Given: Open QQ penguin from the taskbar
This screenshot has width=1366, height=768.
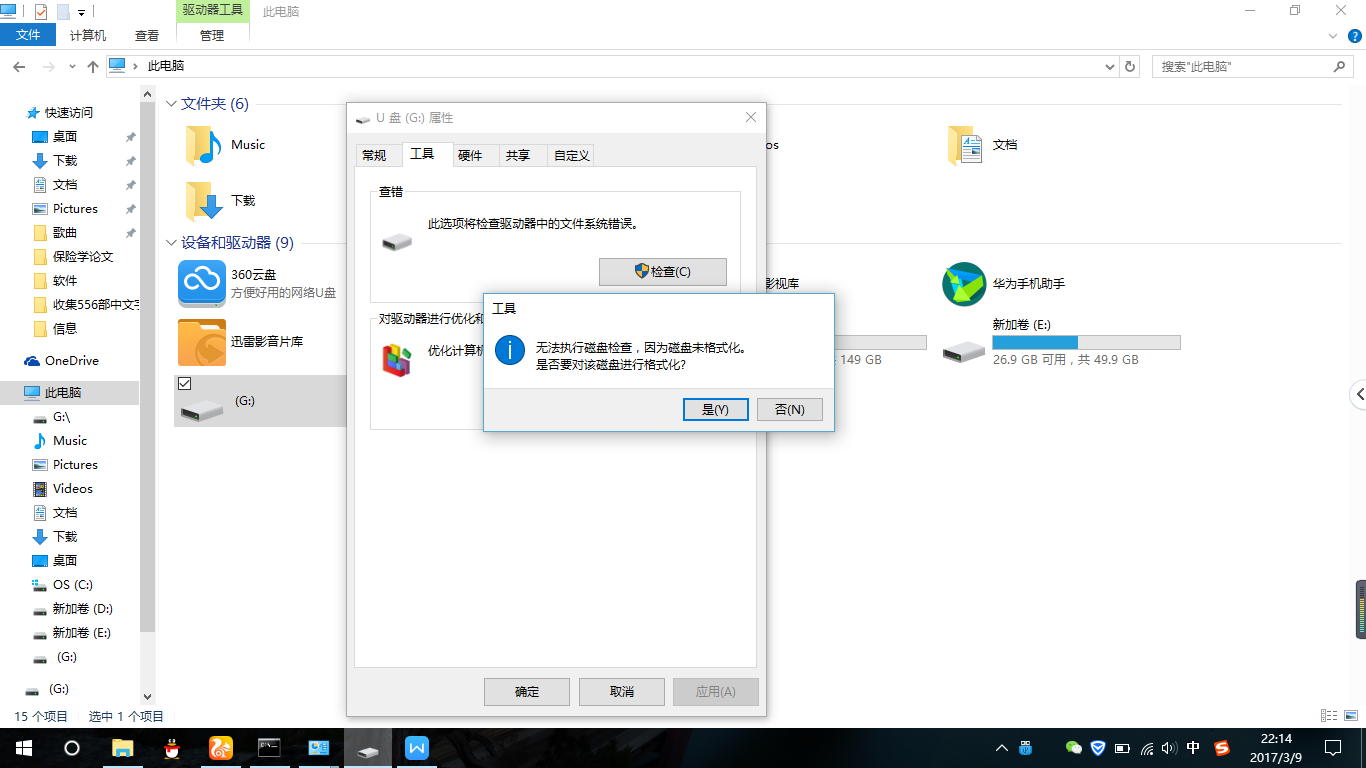Looking at the screenshot, I should tap(171, 748).
